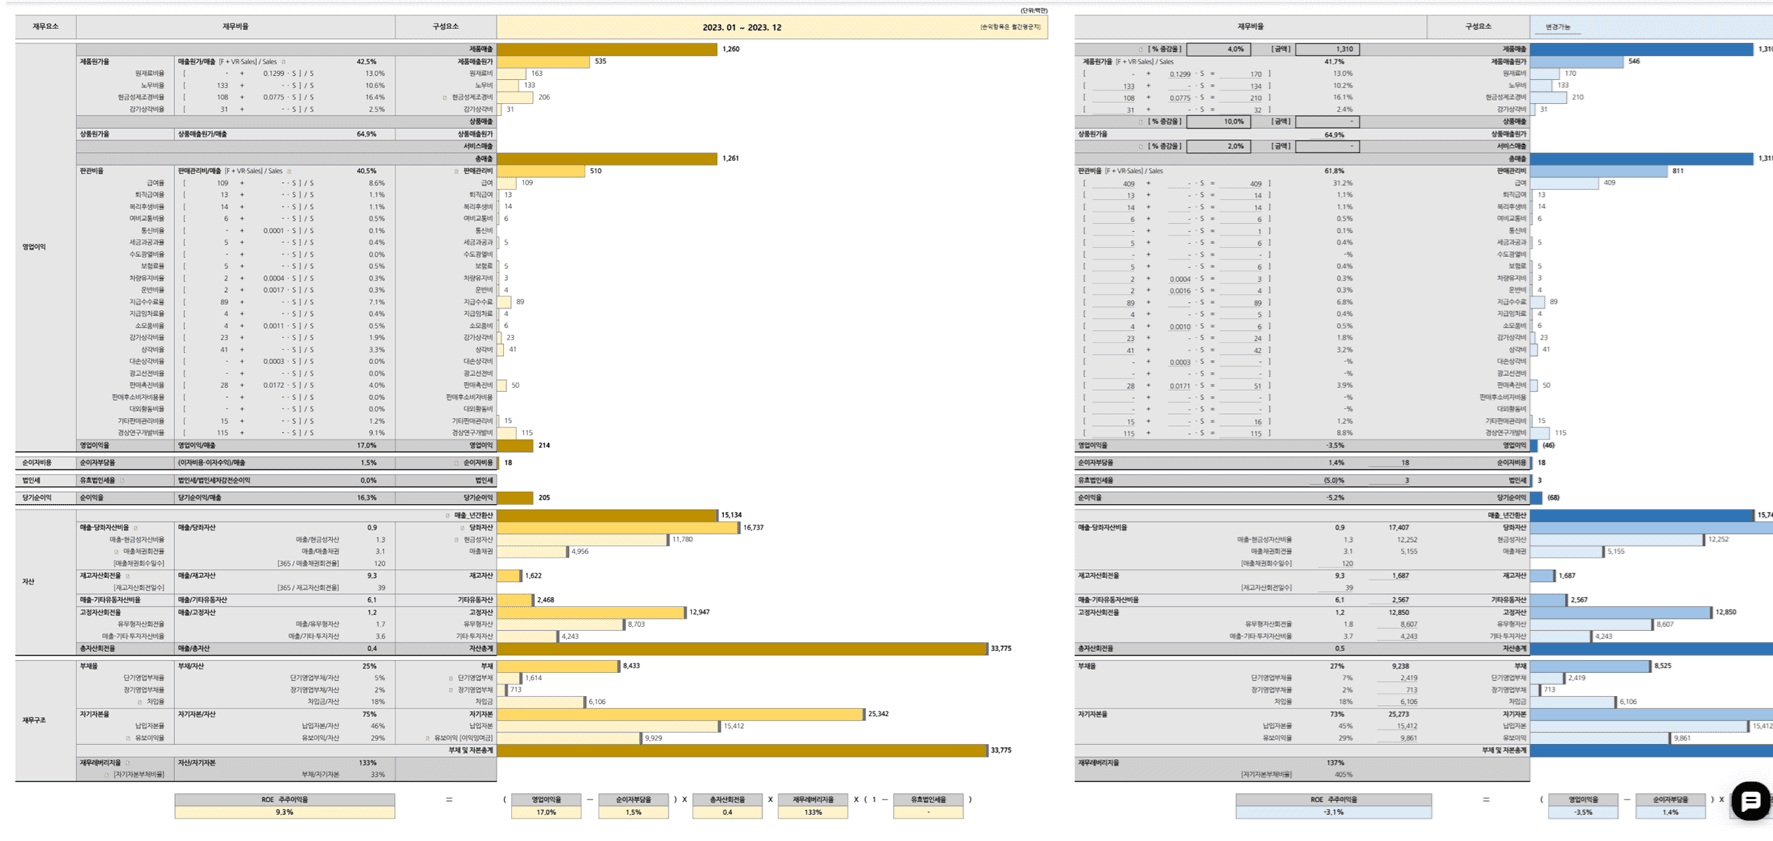Click note icon before 제품매출 % 증감율 label
1773x841 pixels.
pyautogui.click(x=1140, y=49)
